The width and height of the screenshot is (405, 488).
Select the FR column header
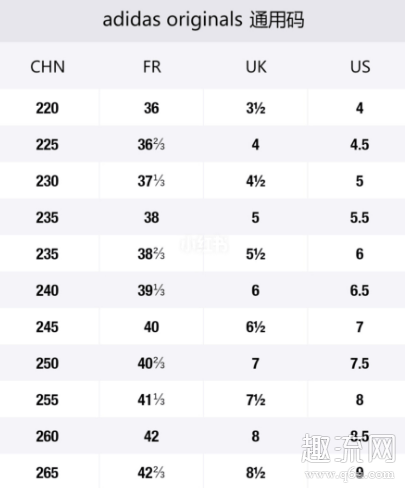click(152, 67)
